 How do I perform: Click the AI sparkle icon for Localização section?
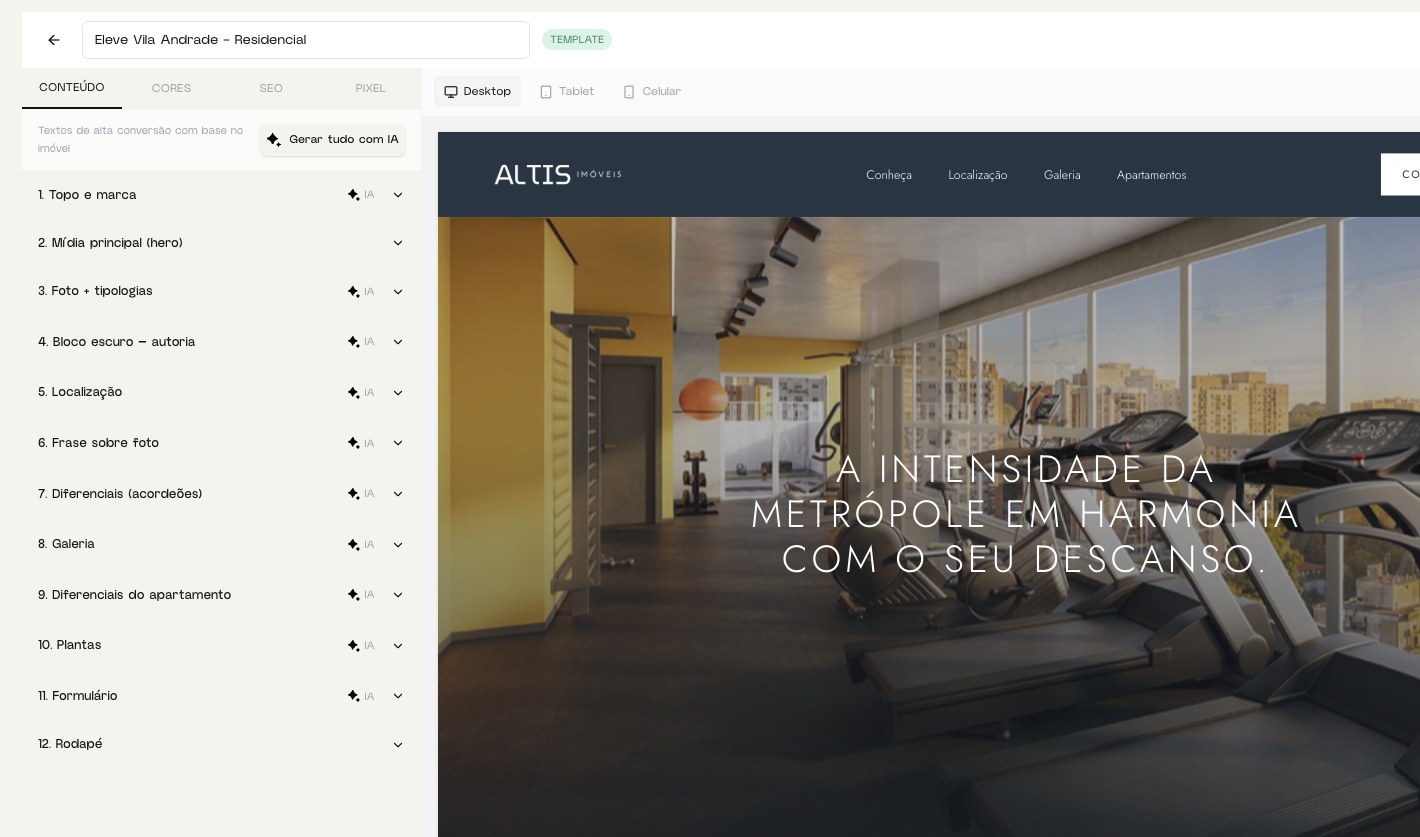coord(353,393)
